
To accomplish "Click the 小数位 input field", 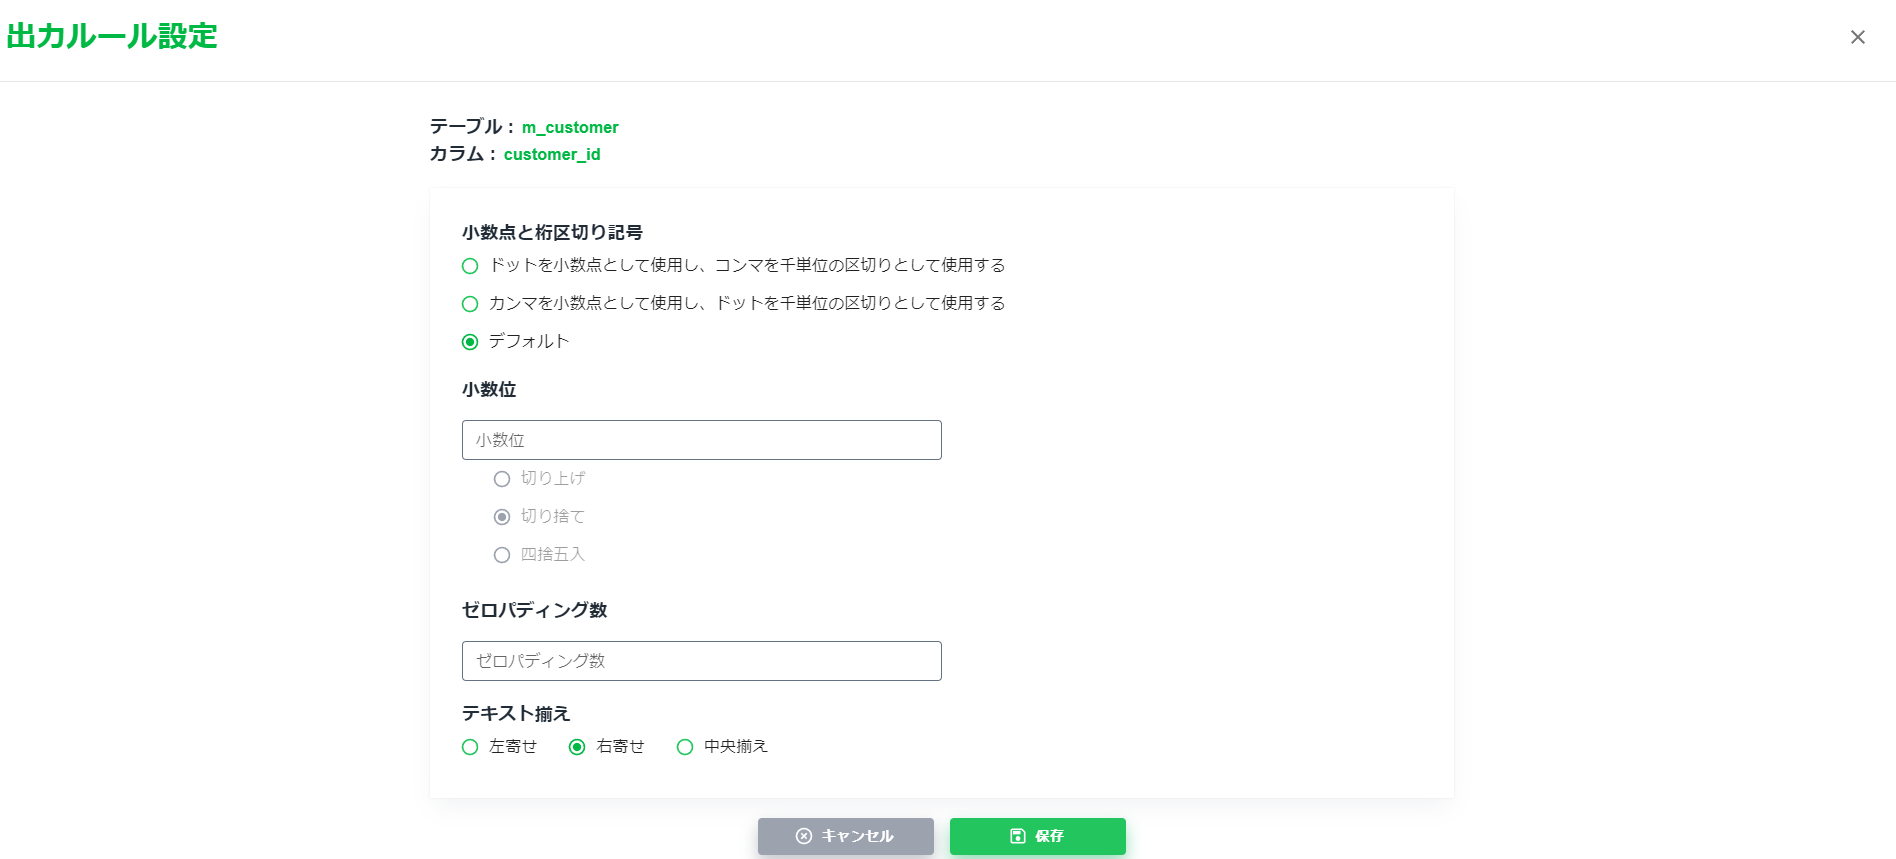I will point(701,440).
